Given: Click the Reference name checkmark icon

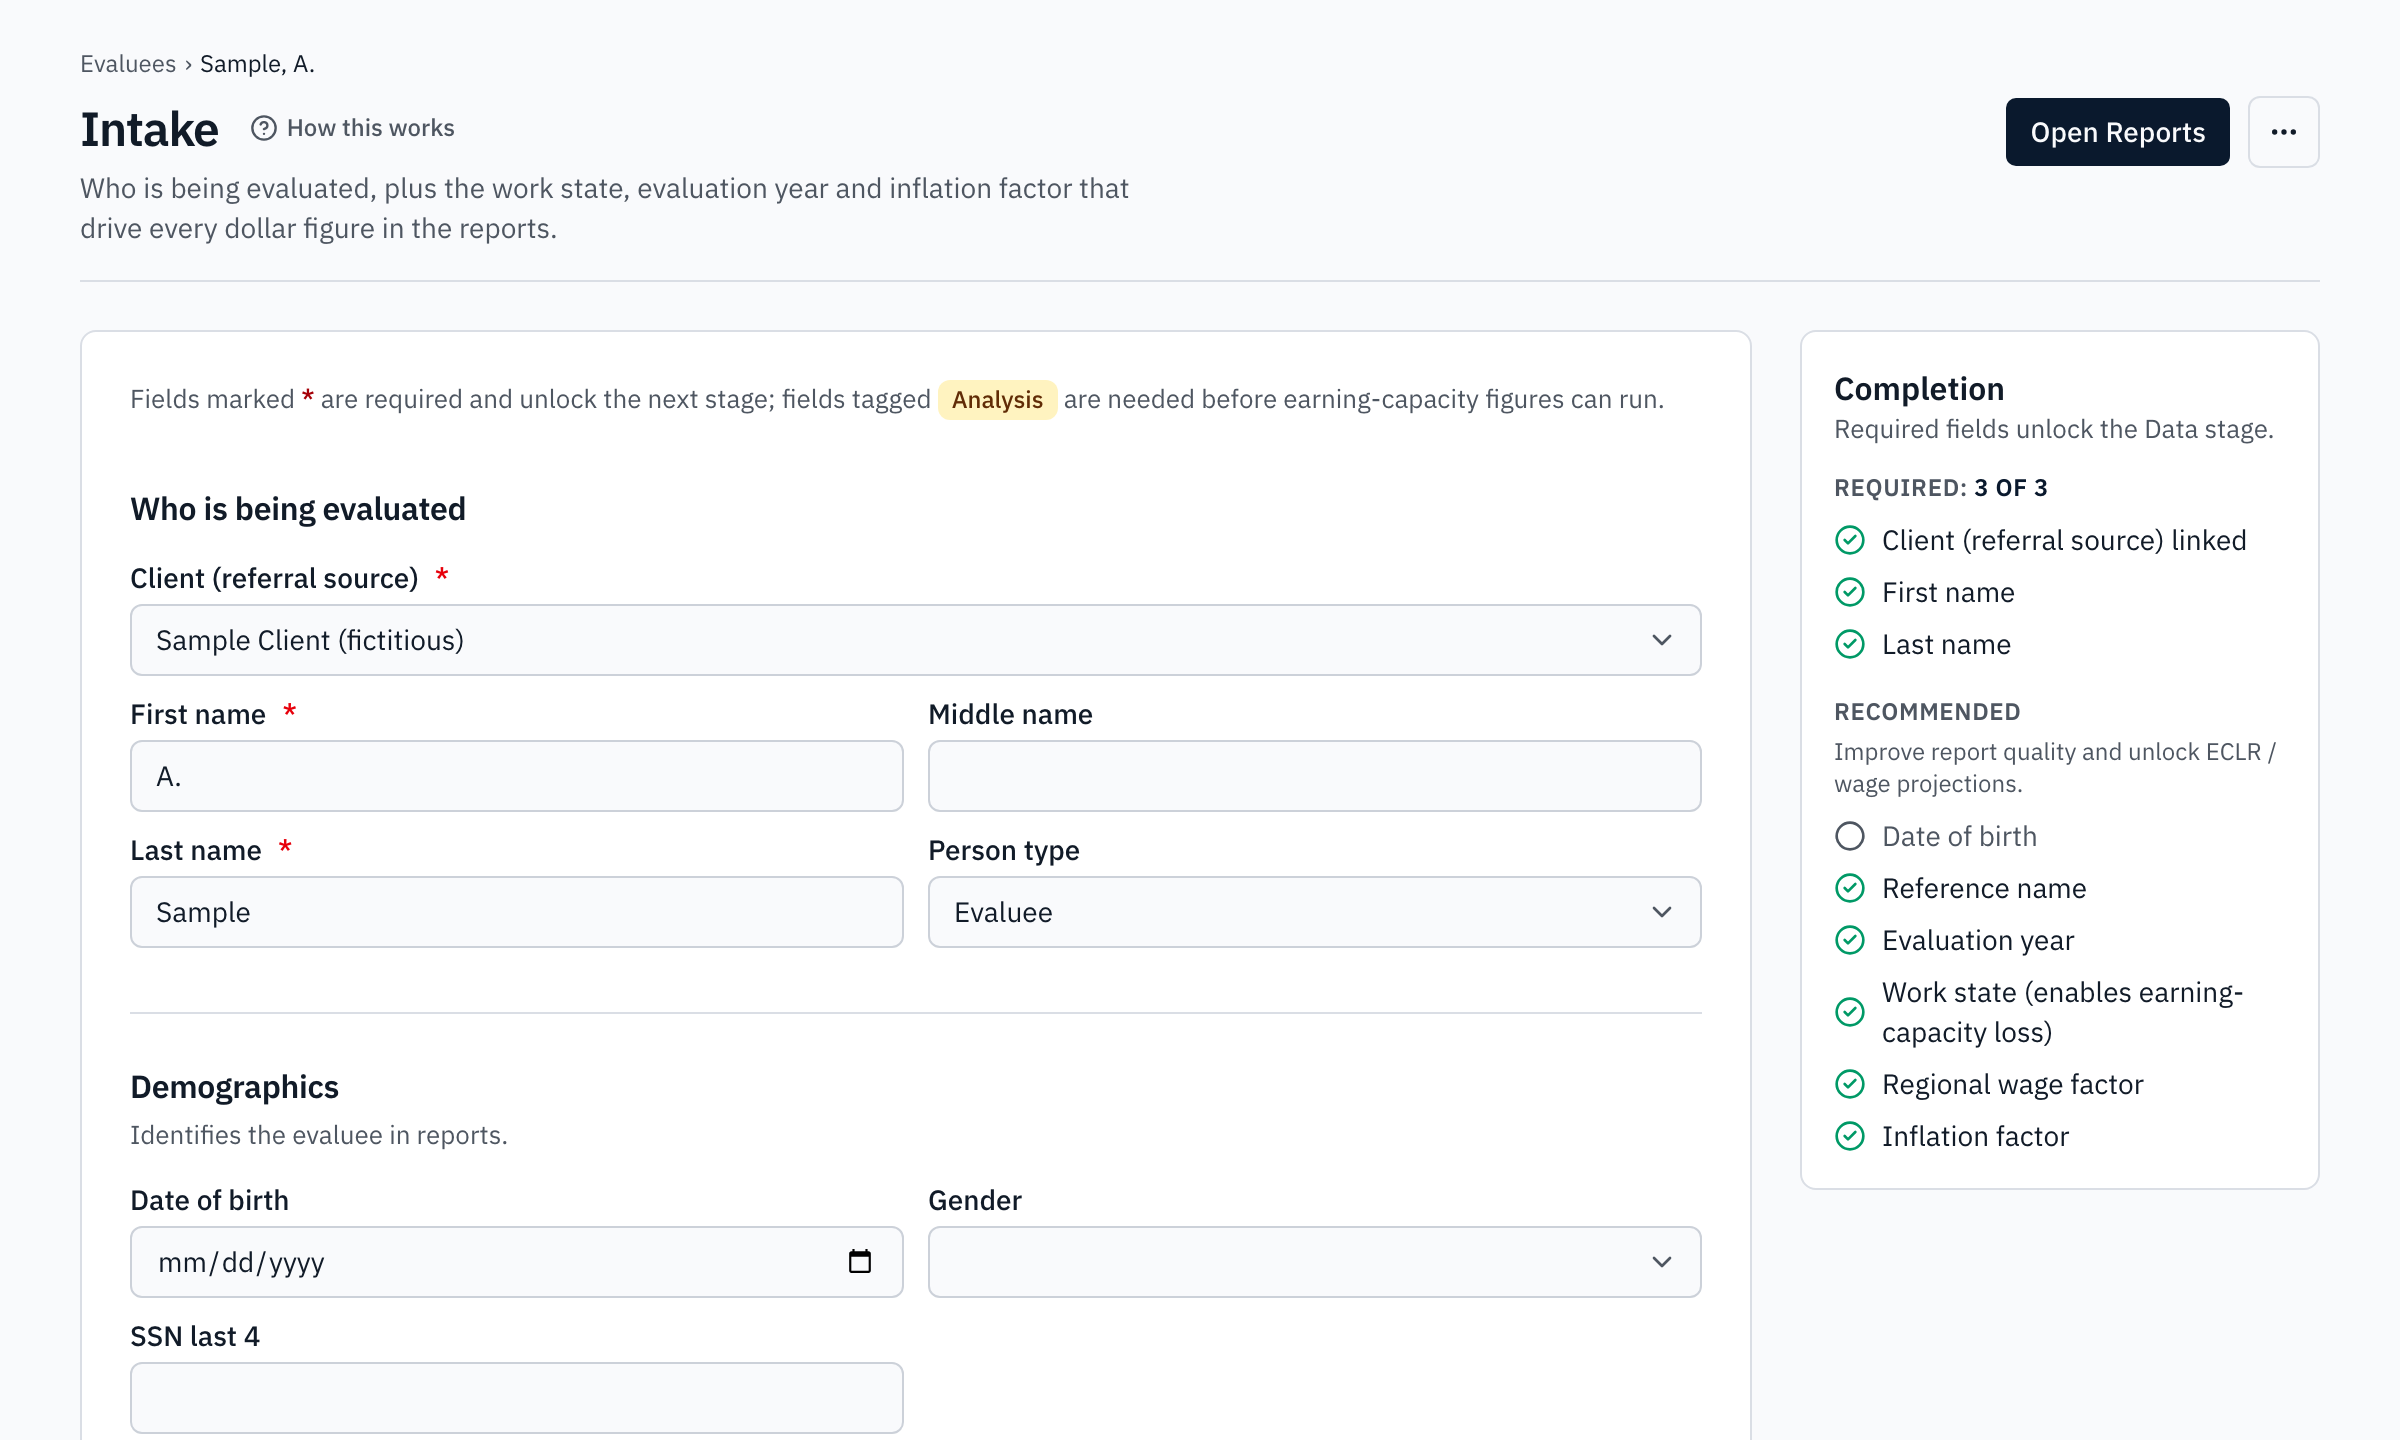Looking at the screenshot, I should 1850,888.
